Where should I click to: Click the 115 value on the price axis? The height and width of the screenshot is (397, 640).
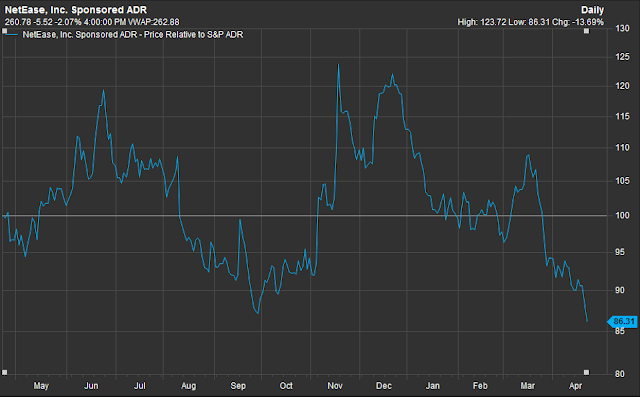(x=622, y=117)
